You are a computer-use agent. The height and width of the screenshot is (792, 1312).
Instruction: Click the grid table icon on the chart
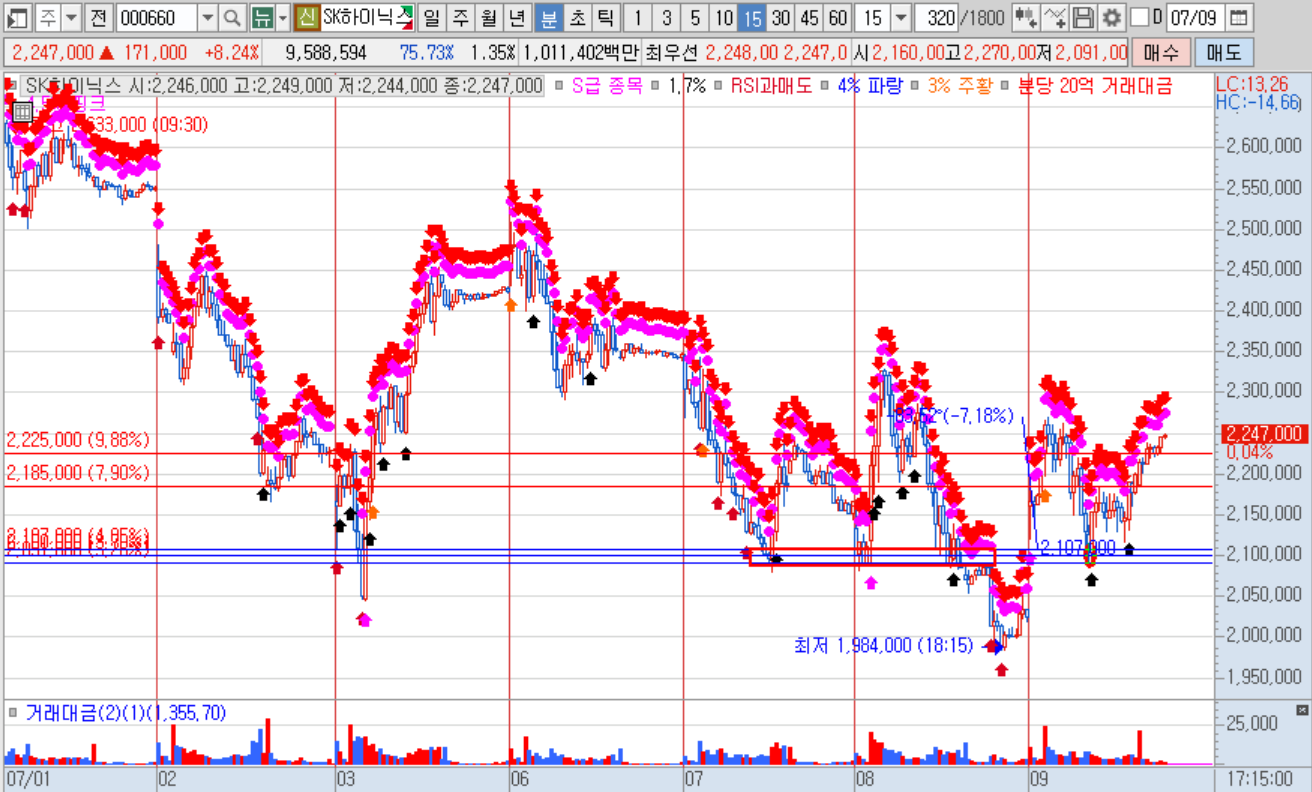(23, 110)
